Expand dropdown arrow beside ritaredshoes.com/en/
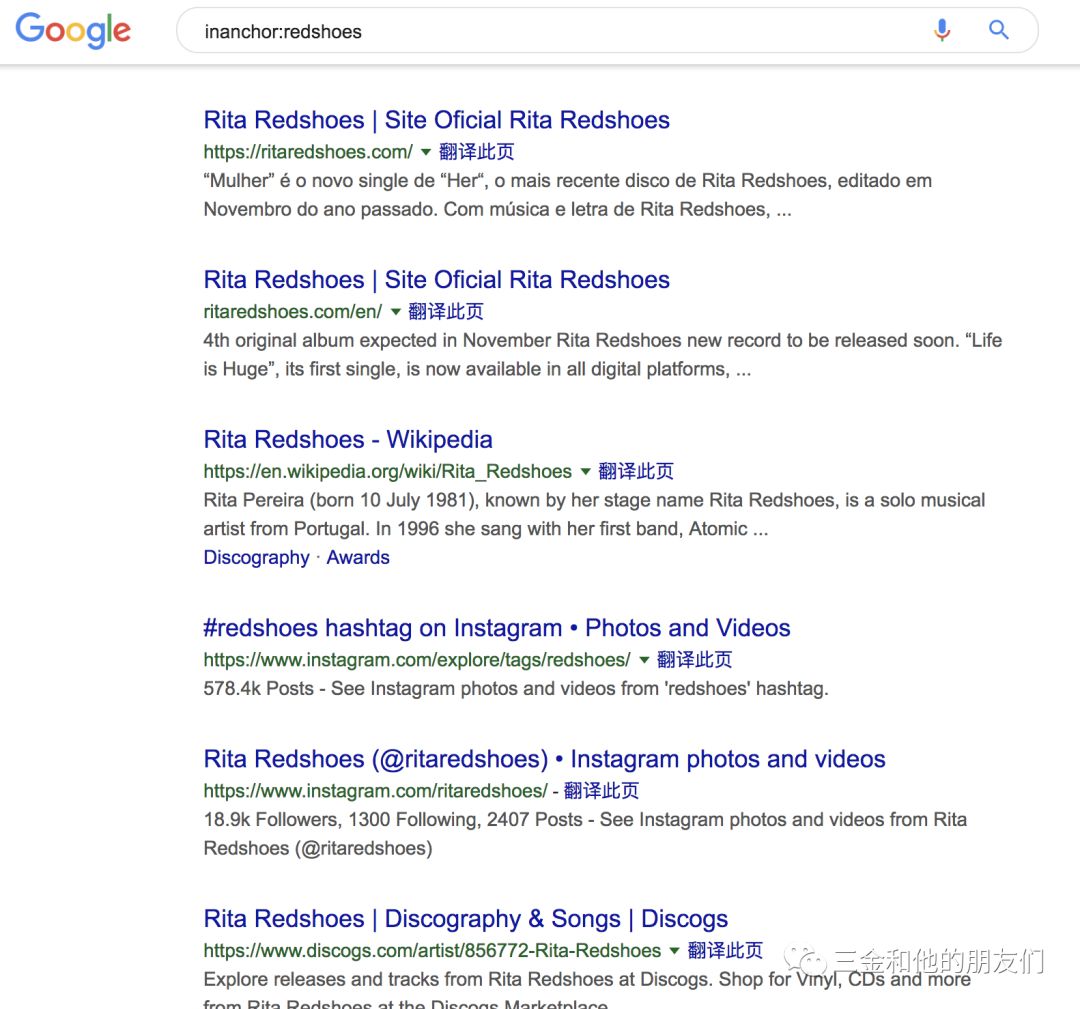 coord(395,312)
